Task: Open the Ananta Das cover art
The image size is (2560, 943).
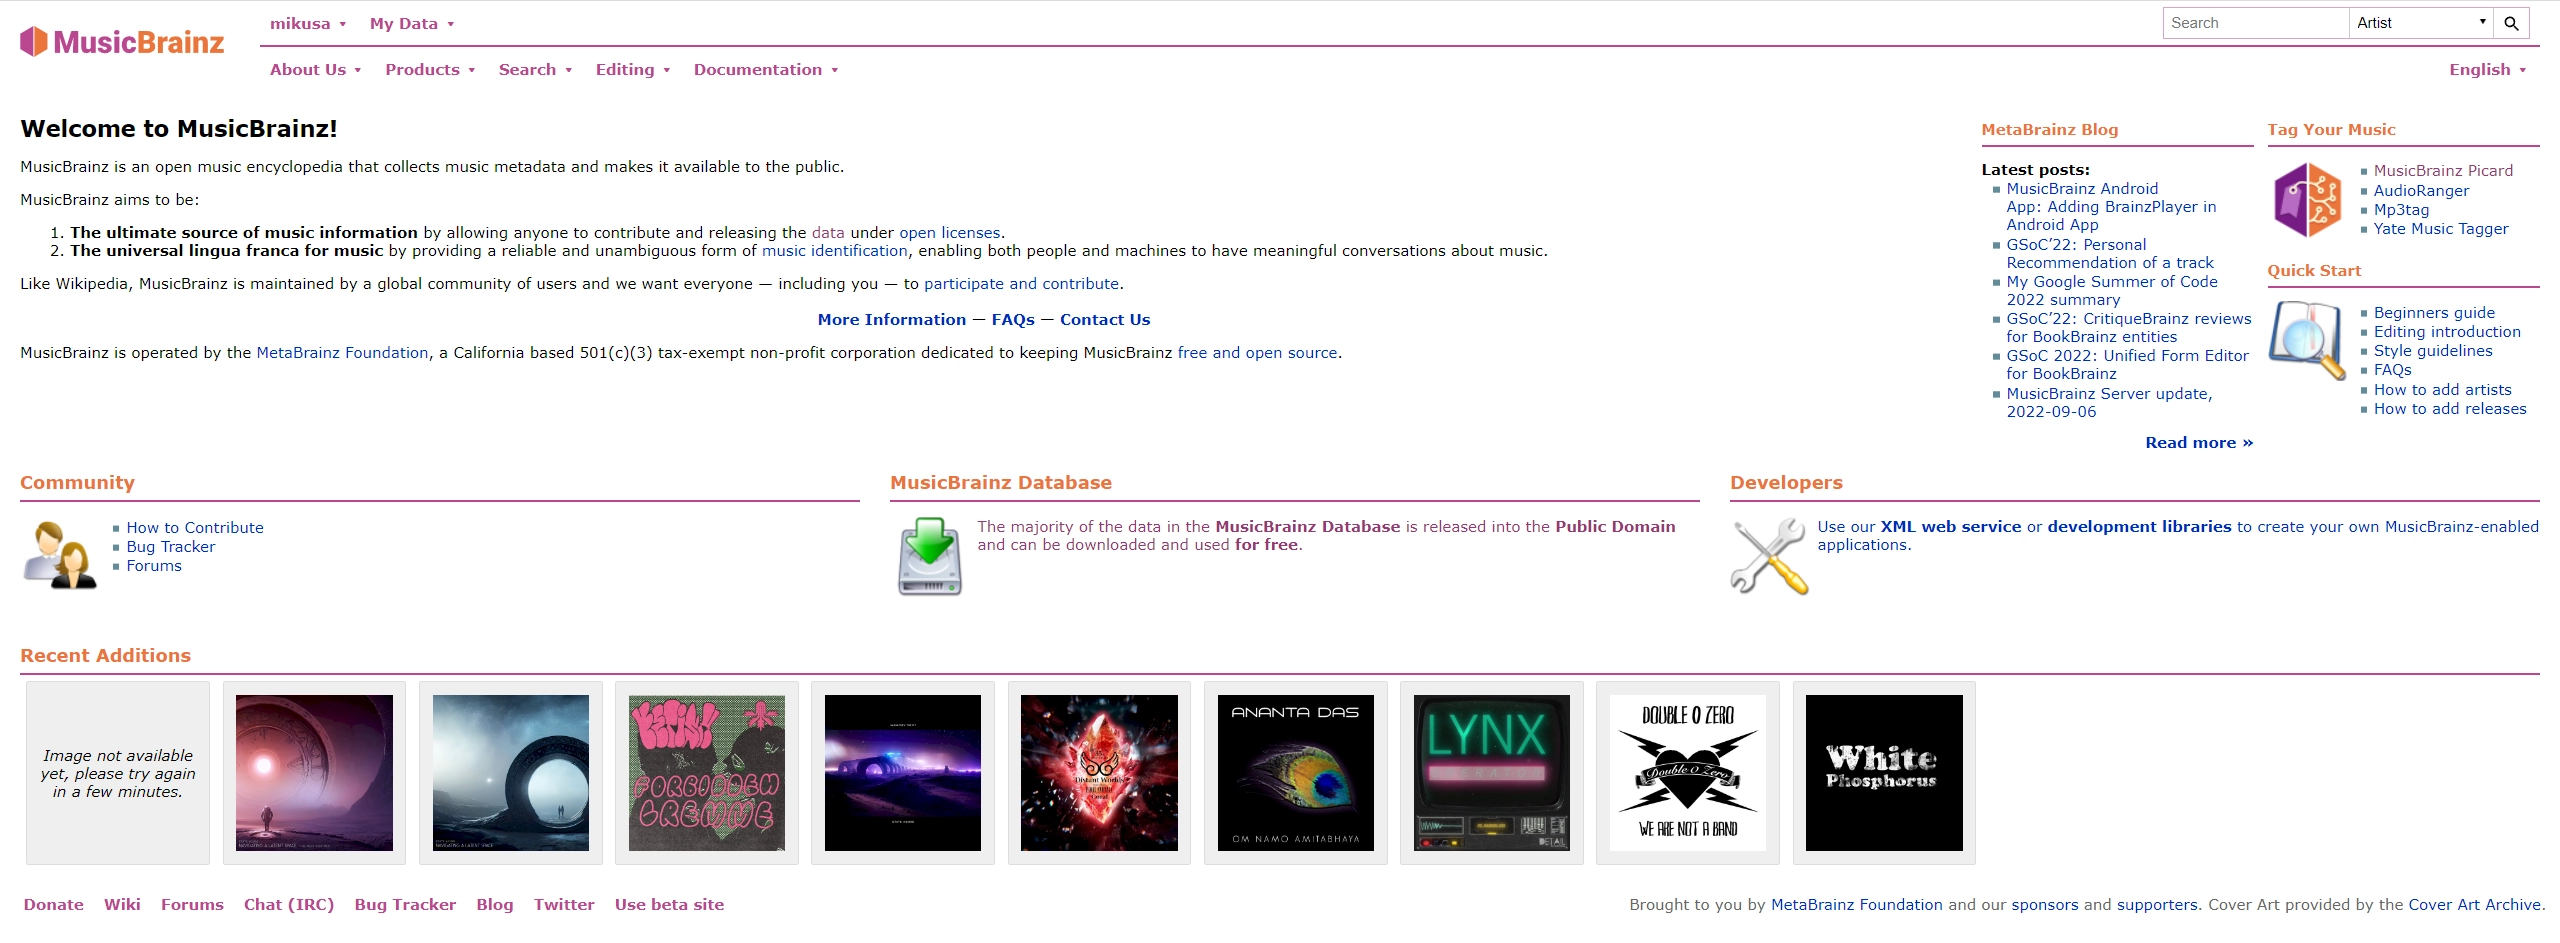Action: pyautogui.click(x=1296, y=773)
